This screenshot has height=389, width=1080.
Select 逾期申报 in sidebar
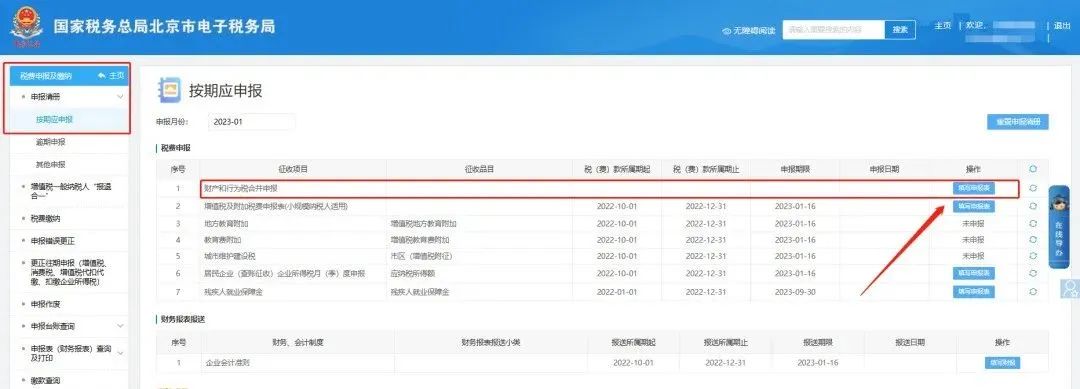(x=50, y=142)
